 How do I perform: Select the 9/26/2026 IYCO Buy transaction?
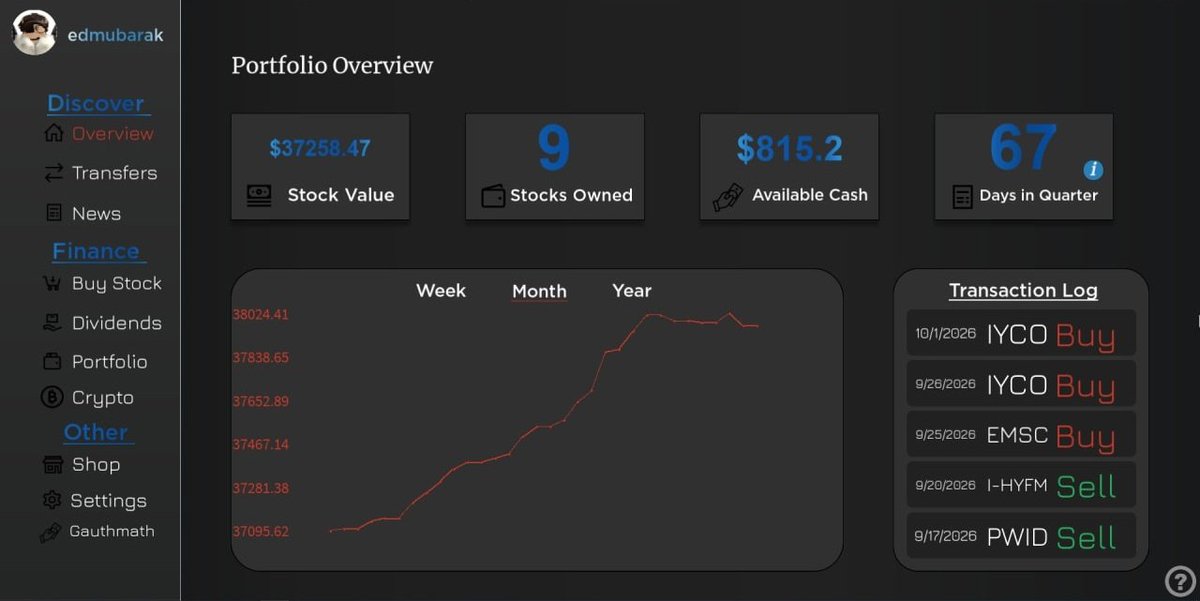(x=1021, y=384)
